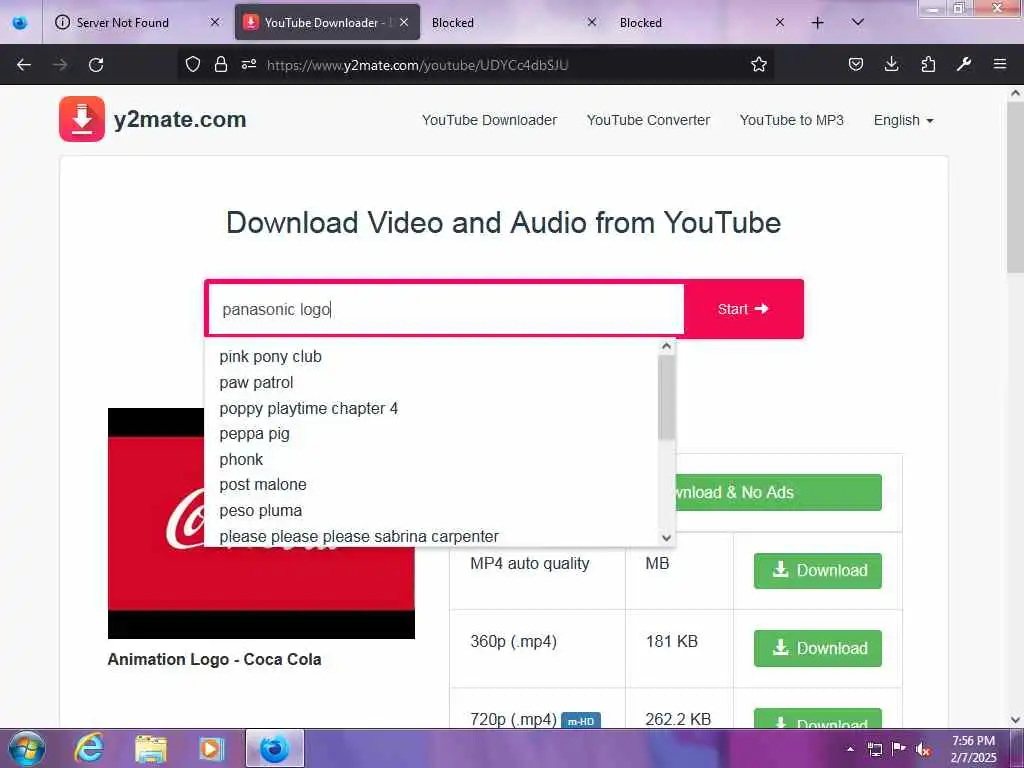
Task: Close the first Blocked tab
Action: 592,22
